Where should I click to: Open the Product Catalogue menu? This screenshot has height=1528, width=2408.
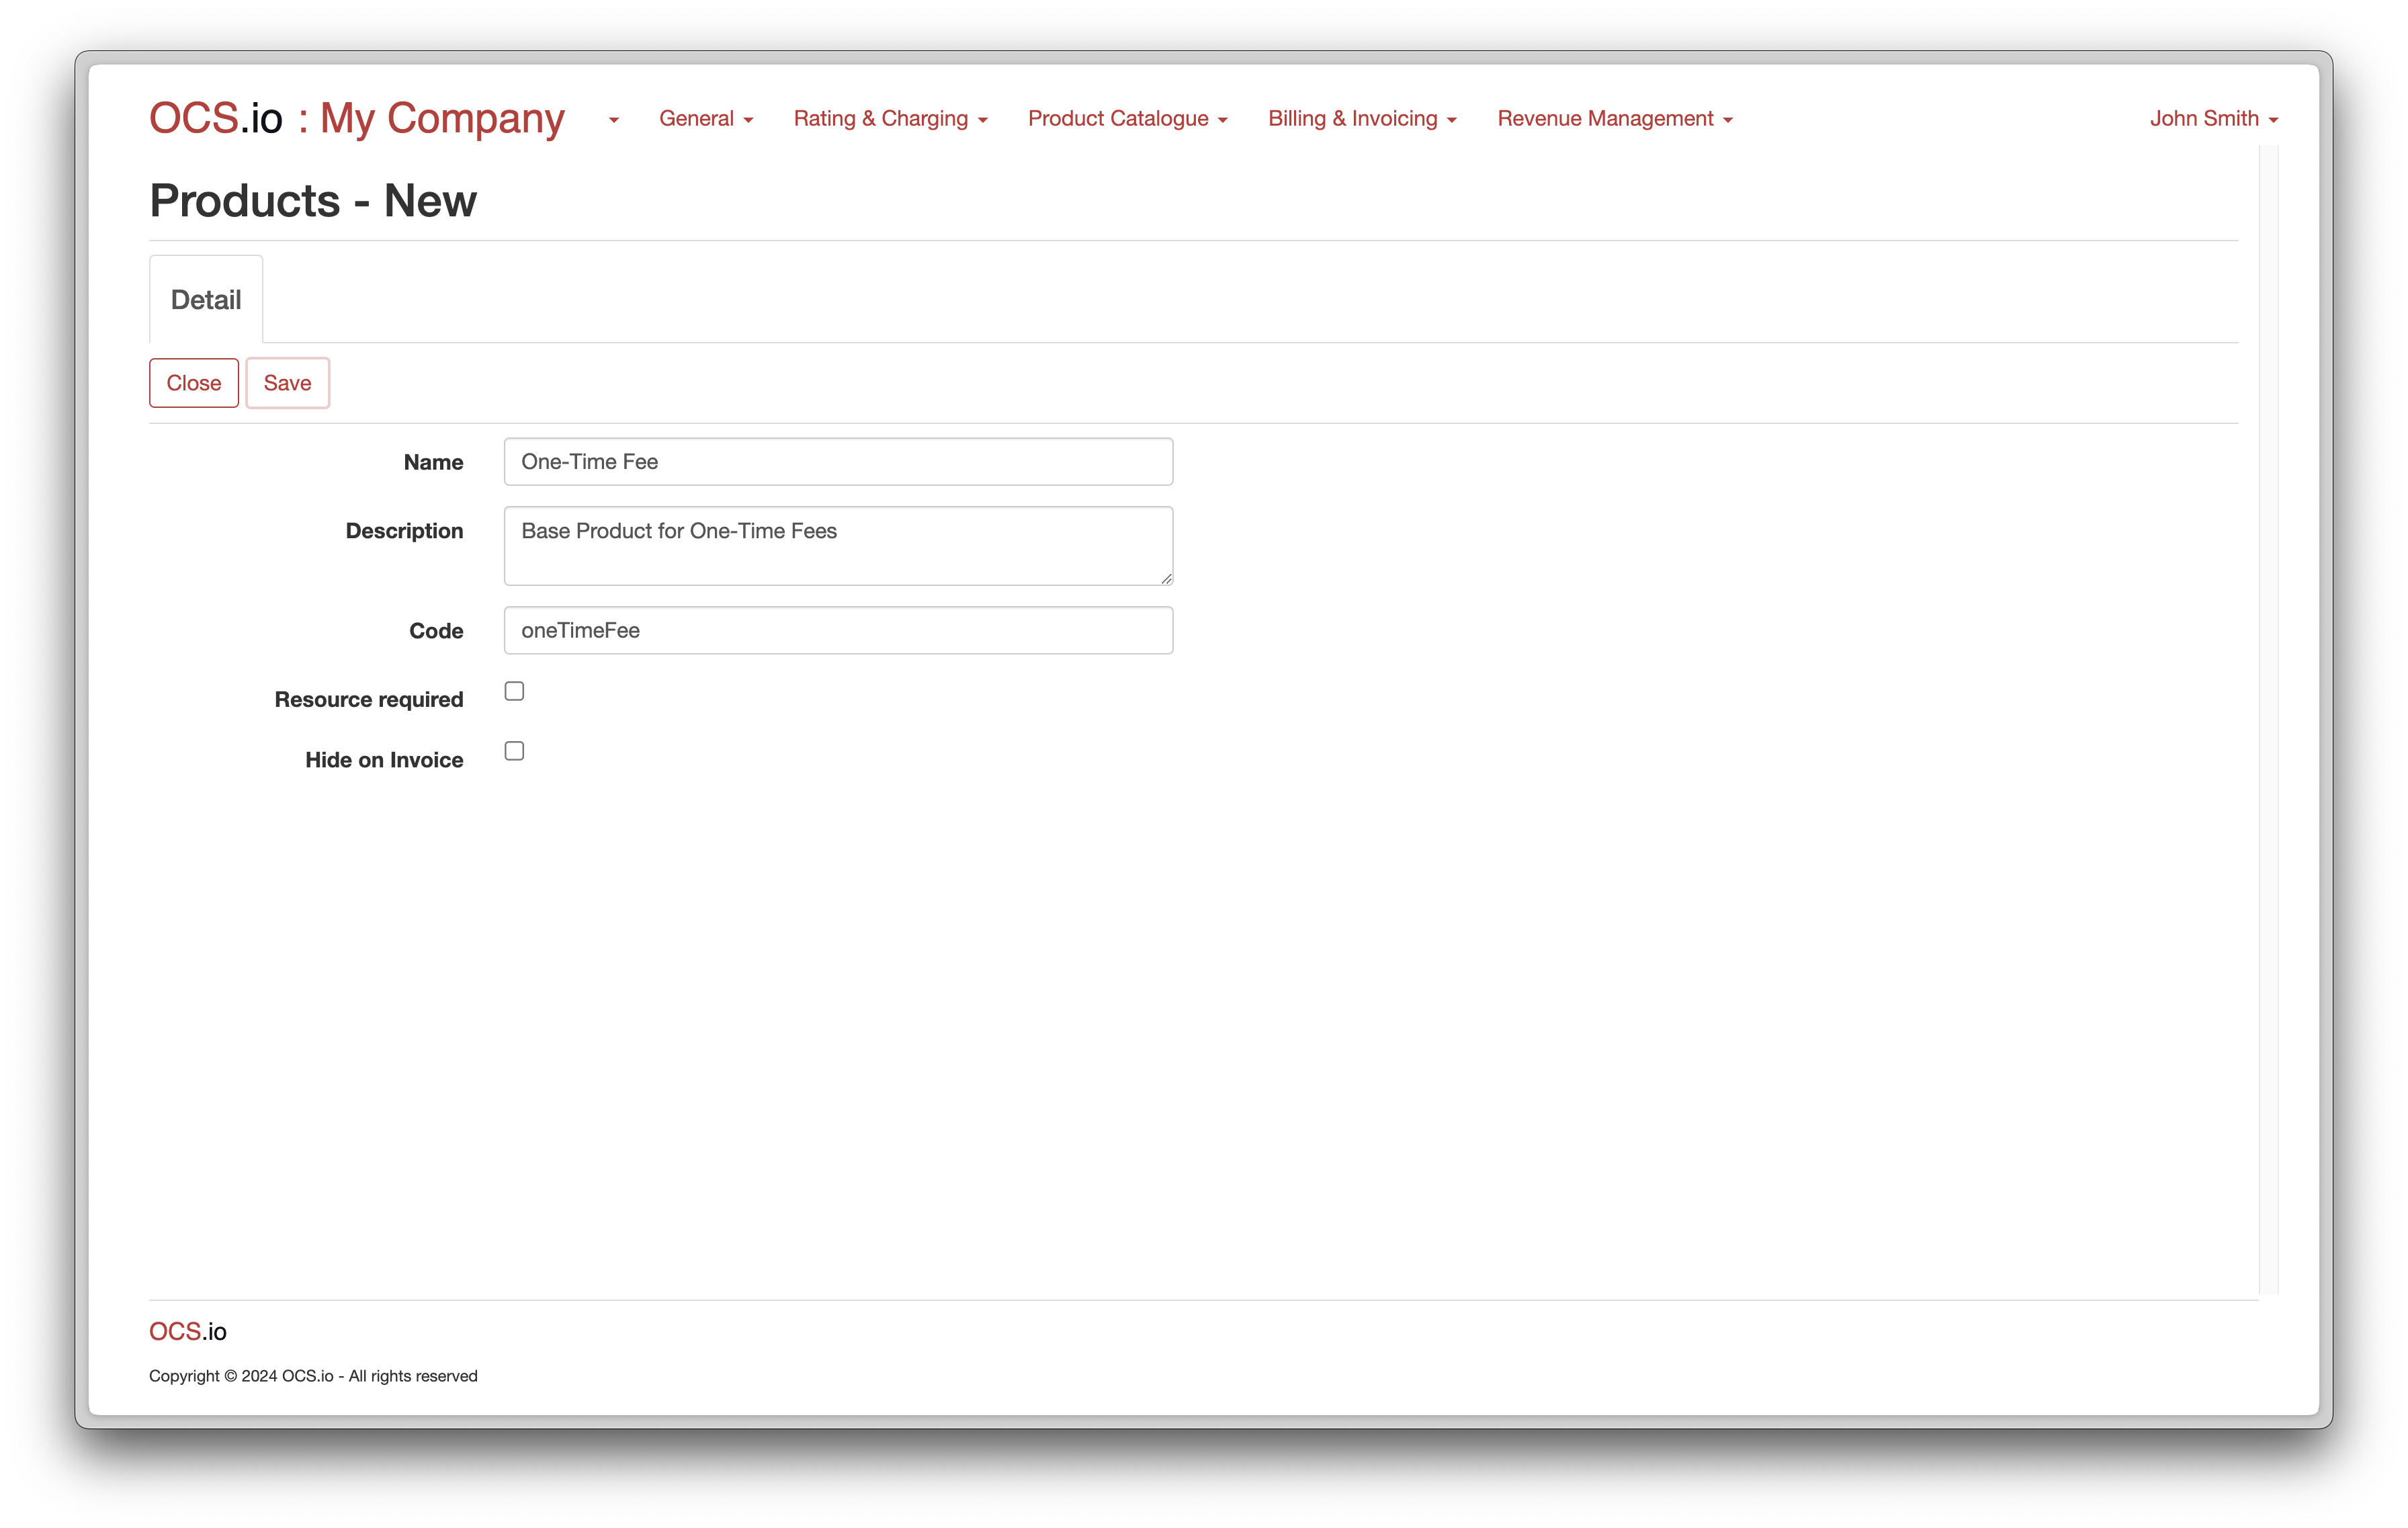1127,119
